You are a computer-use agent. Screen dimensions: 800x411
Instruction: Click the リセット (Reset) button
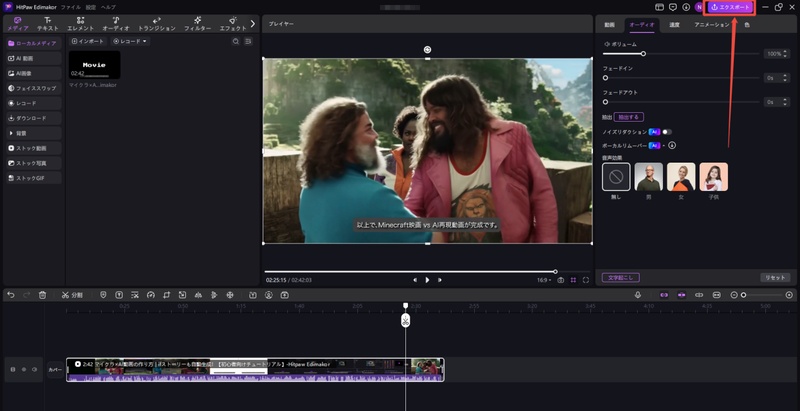point(775,277)
